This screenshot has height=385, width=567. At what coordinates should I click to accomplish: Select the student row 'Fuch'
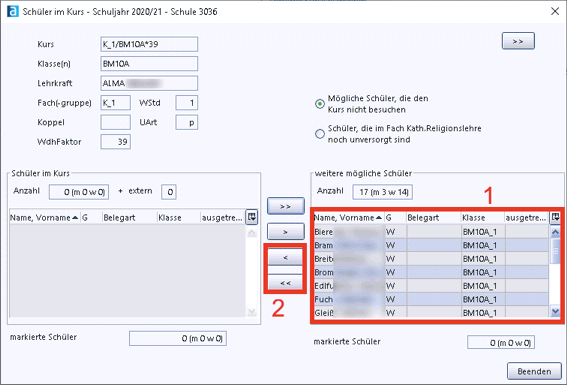(431, 299)
